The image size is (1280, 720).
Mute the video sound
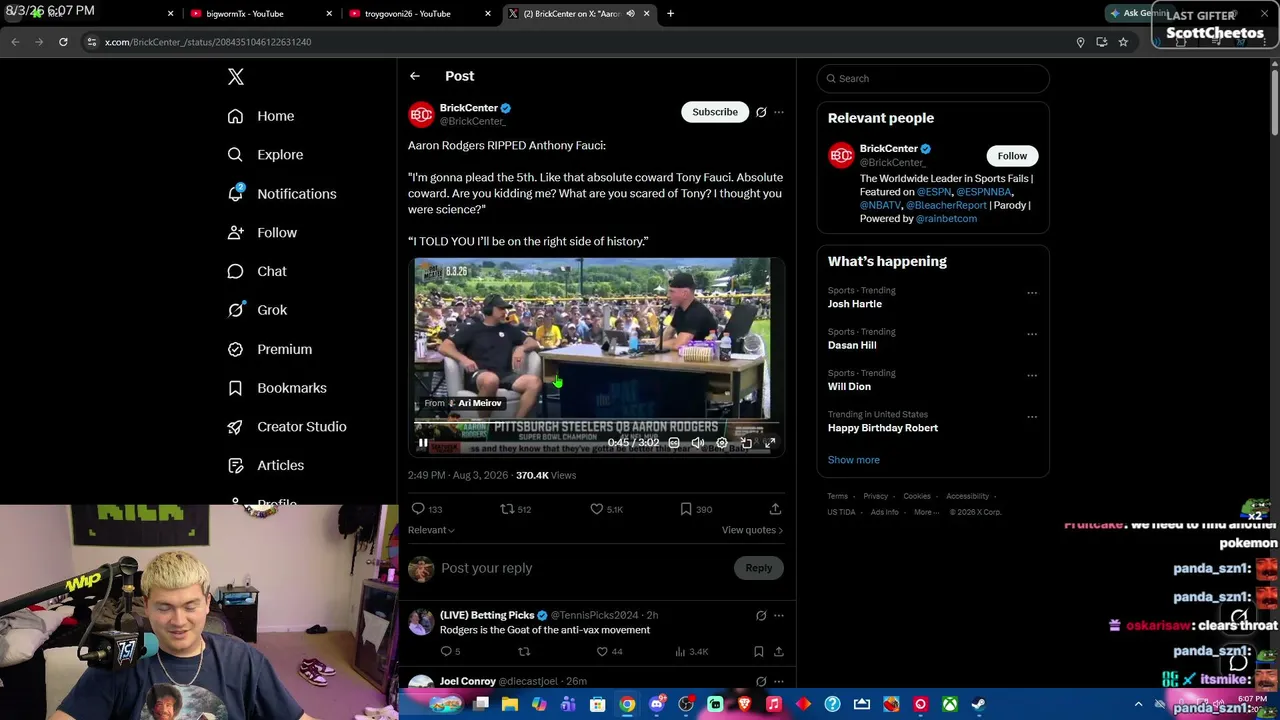[698, 443]
